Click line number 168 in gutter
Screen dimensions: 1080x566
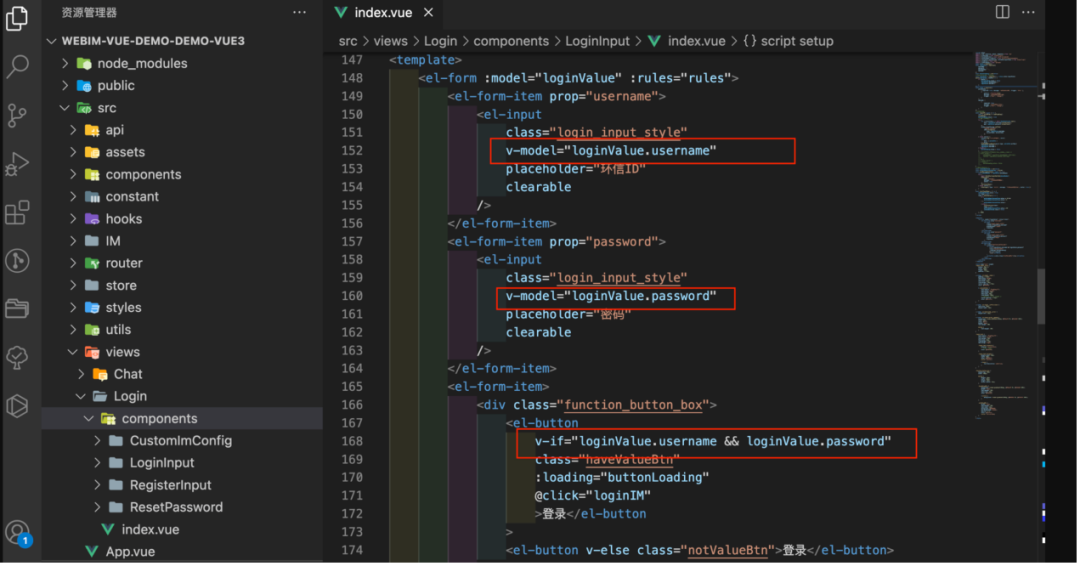click(x=352, y=441)
